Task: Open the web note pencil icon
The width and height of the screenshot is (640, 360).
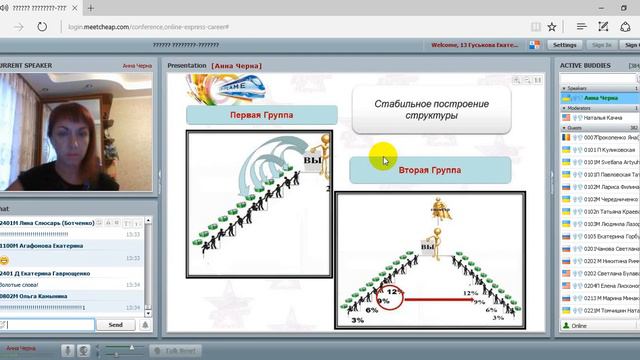Action: pyautogui.click(x=603, y=27)
